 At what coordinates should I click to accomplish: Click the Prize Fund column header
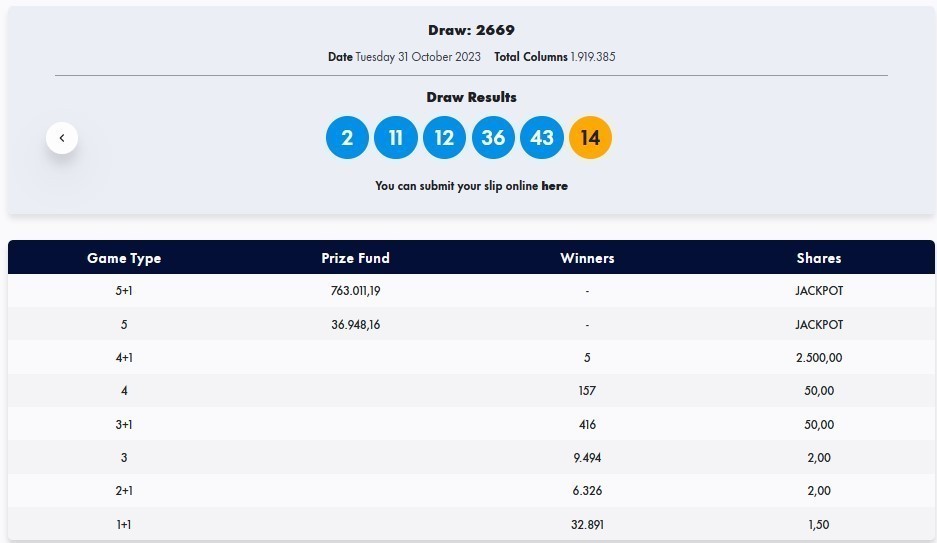pyautogui.click(x=355, y=258)
